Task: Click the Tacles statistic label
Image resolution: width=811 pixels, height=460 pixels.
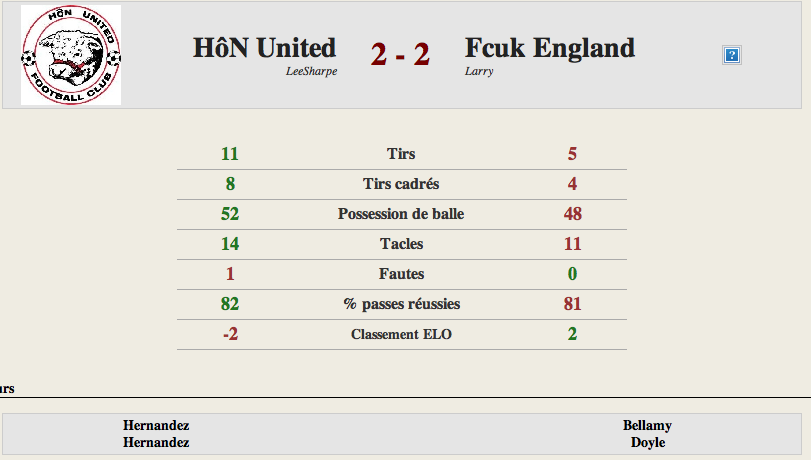Action: (401, 244)
